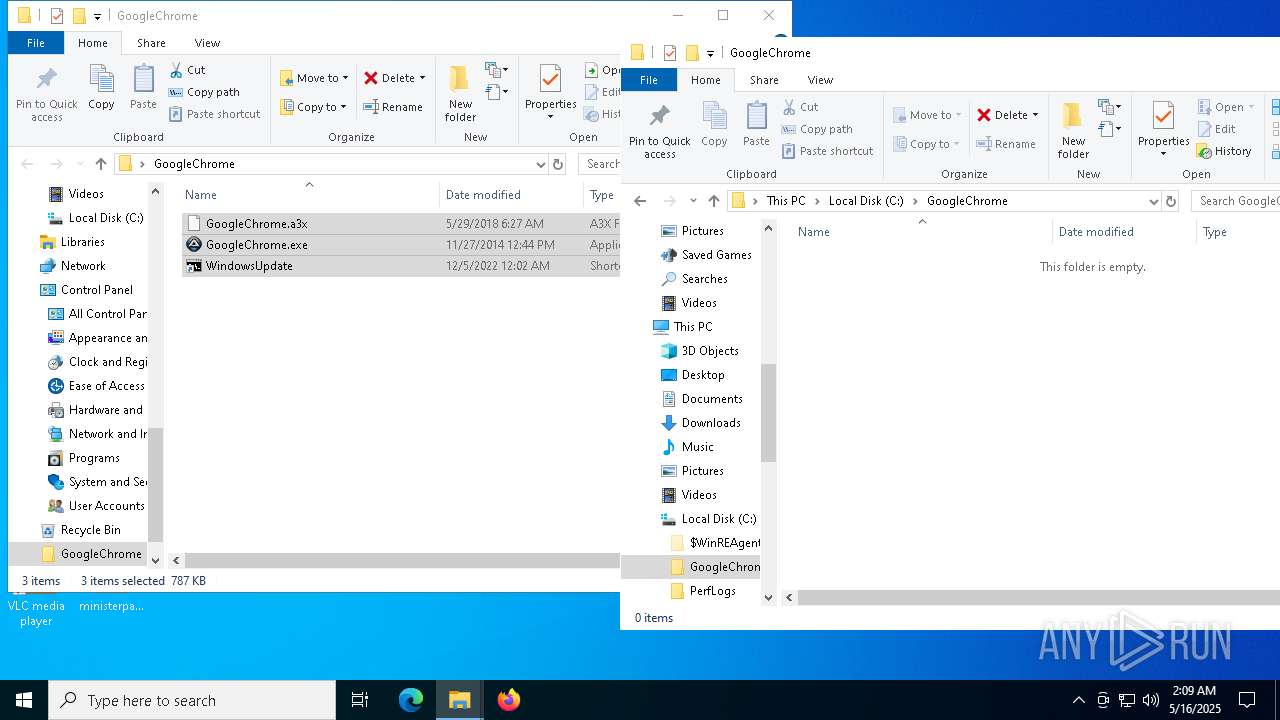Click Local Disk (C:) in front address bar

[x=866, y=201]
